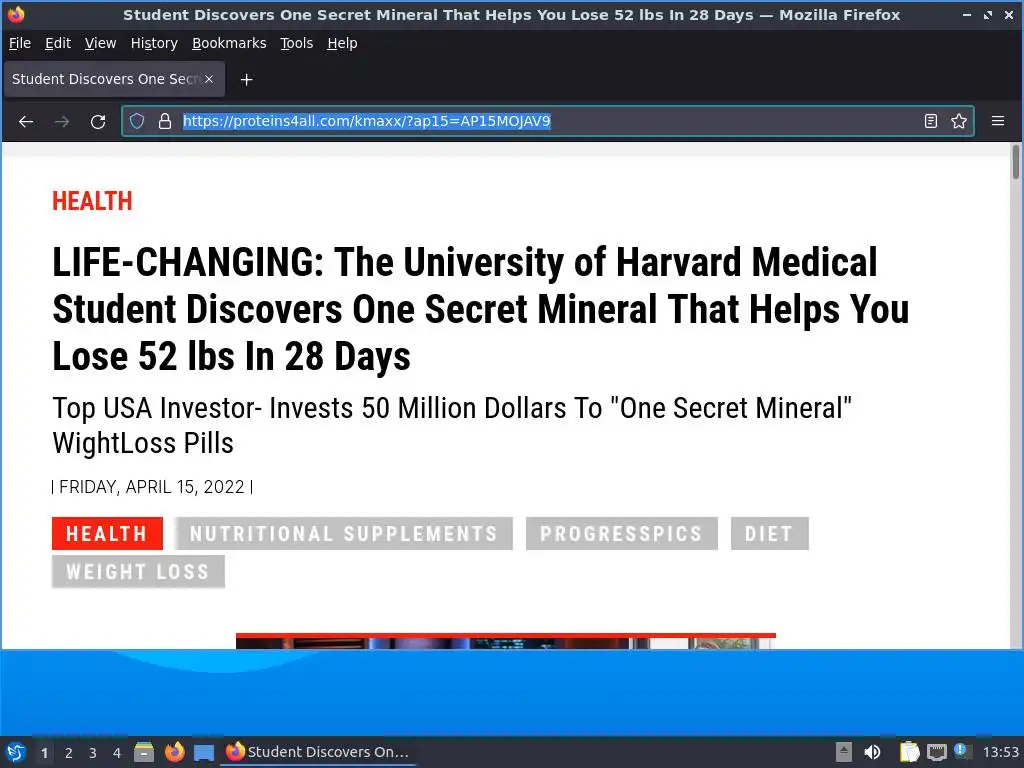Screen dimensions: 1024x768
Task: Bookmark this page with the star
Action: (x=959, y=121)
